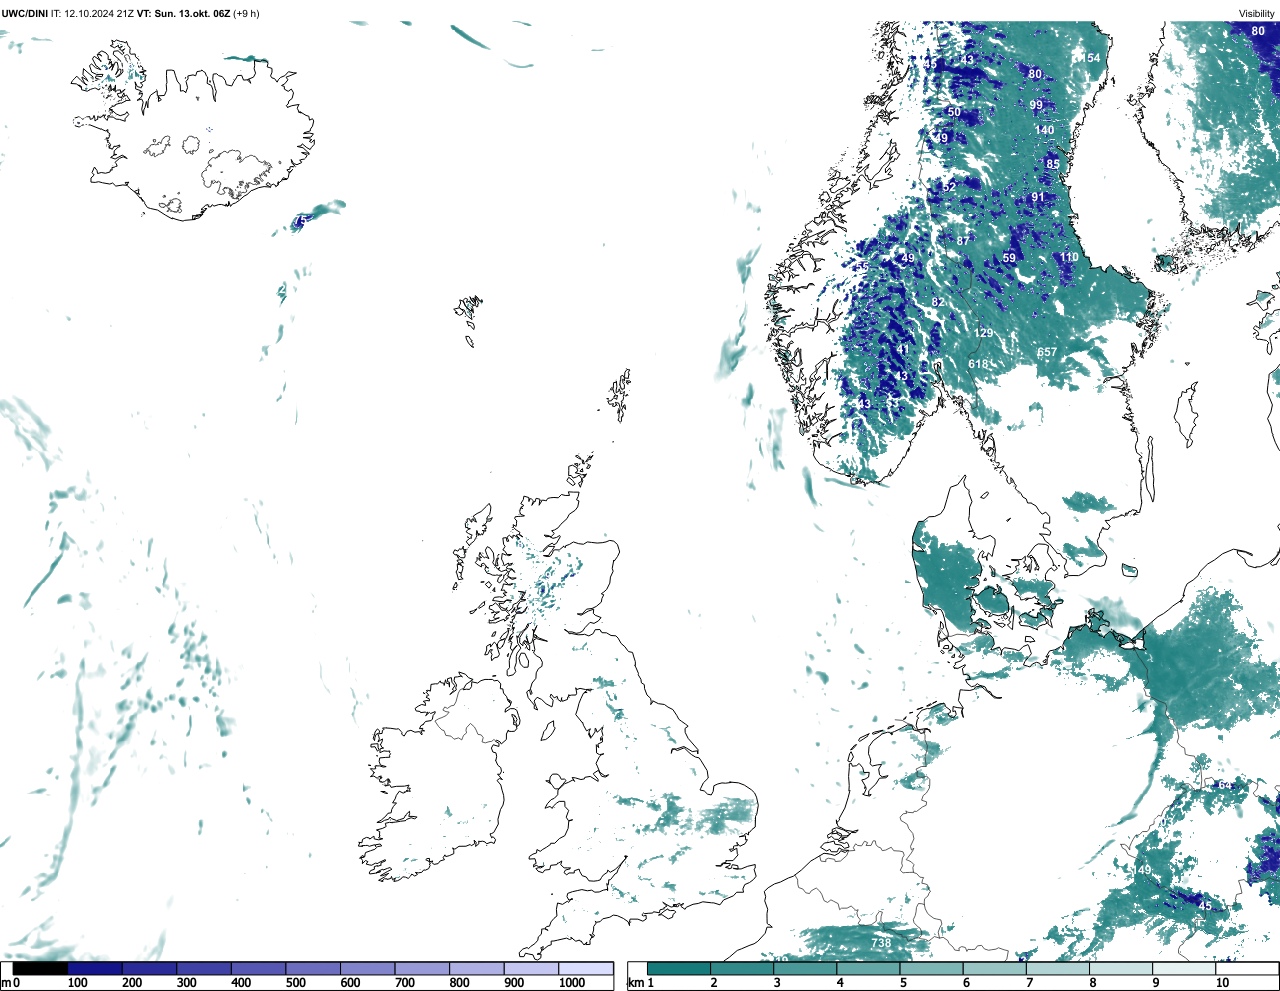Click the '52' visibility value
Screen dimensions: 1280x991
coord(950,187)
